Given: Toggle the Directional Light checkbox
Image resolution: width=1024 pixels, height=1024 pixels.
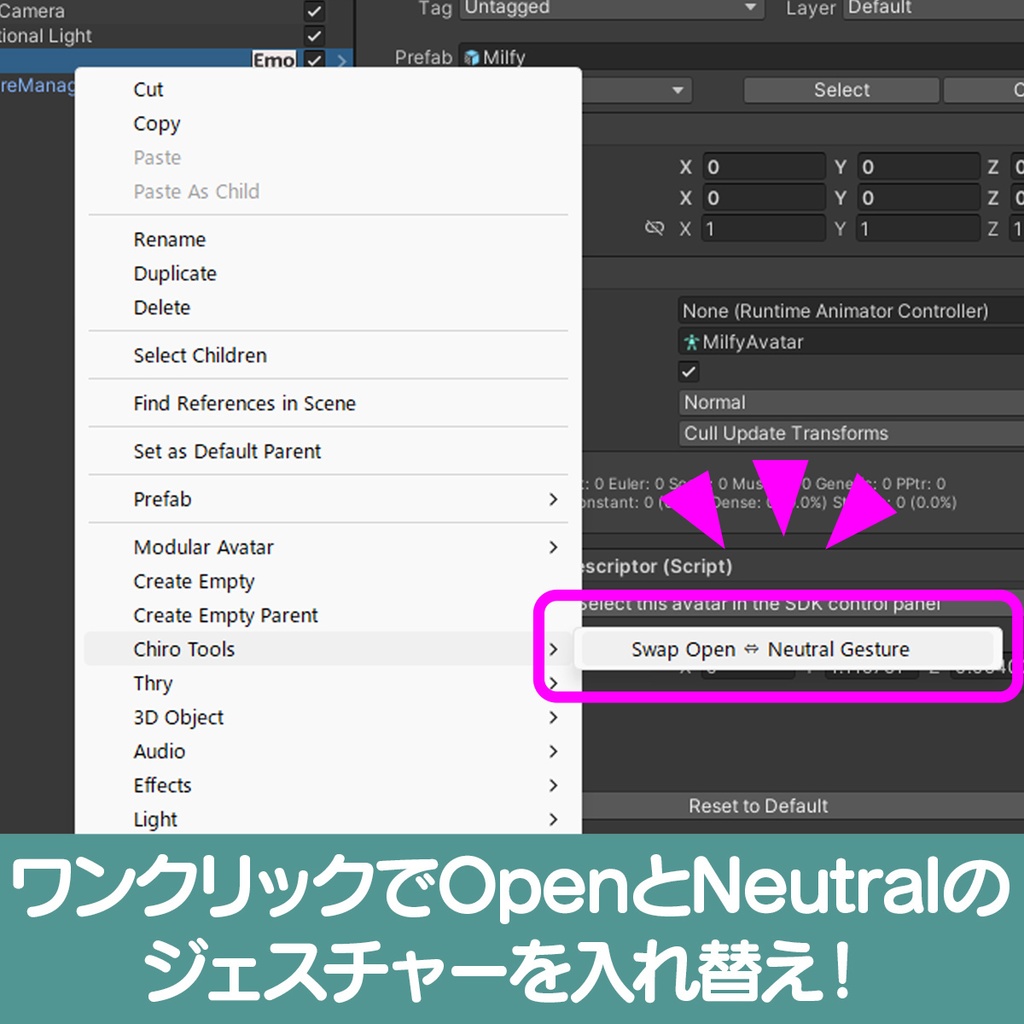Looking at the screenshot, I should 314,36.
